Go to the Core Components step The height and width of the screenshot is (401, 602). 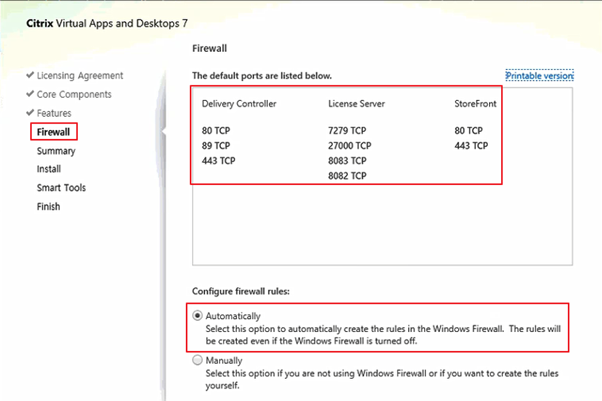pyautogui.click(x=74, y=94)
